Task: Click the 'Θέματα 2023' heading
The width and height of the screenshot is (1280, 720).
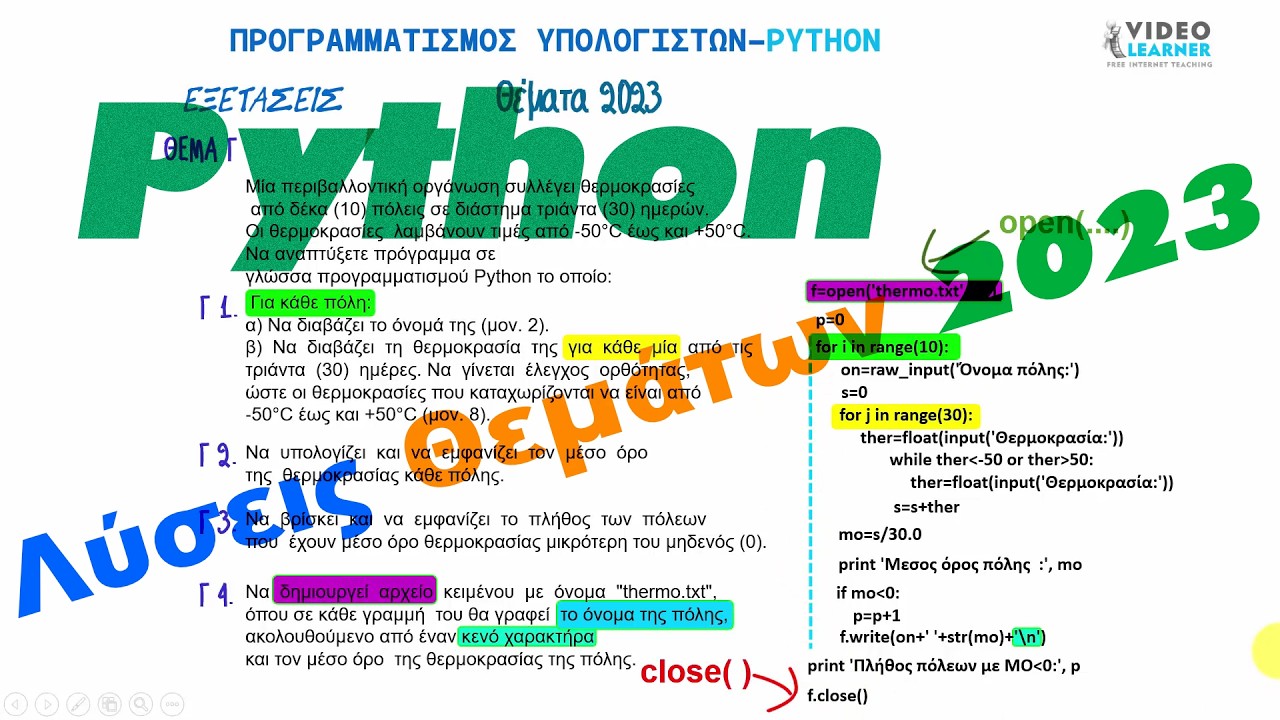Action: [579, 98]
